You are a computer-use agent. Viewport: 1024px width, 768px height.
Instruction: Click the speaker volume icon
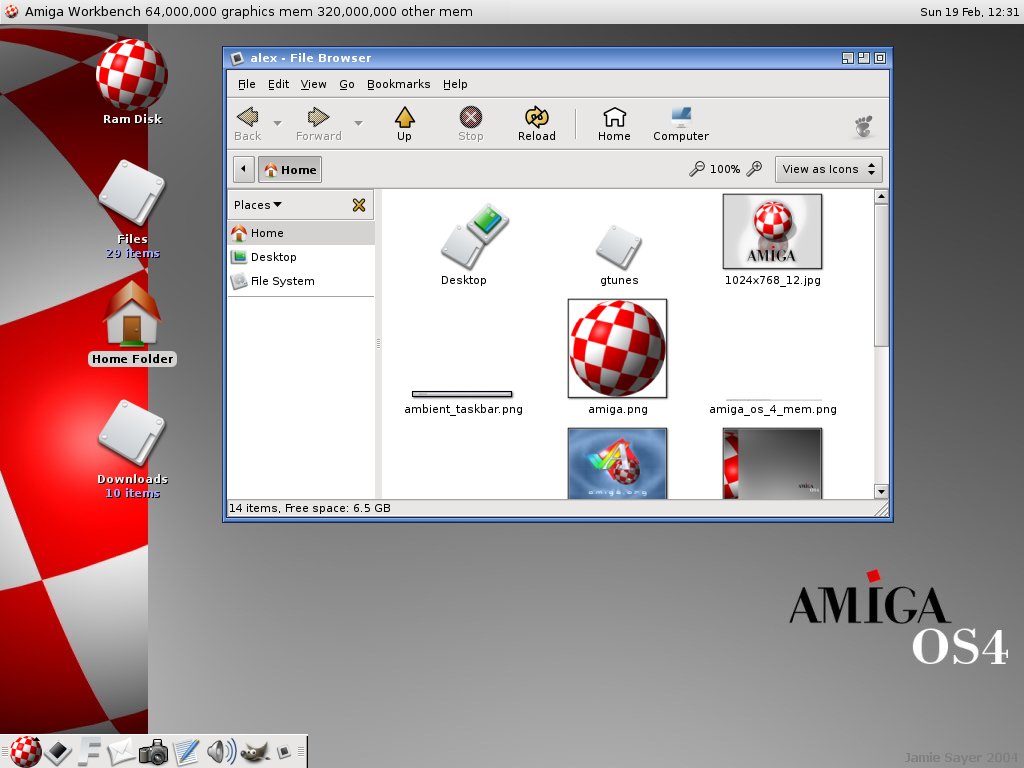click(221, 752)
